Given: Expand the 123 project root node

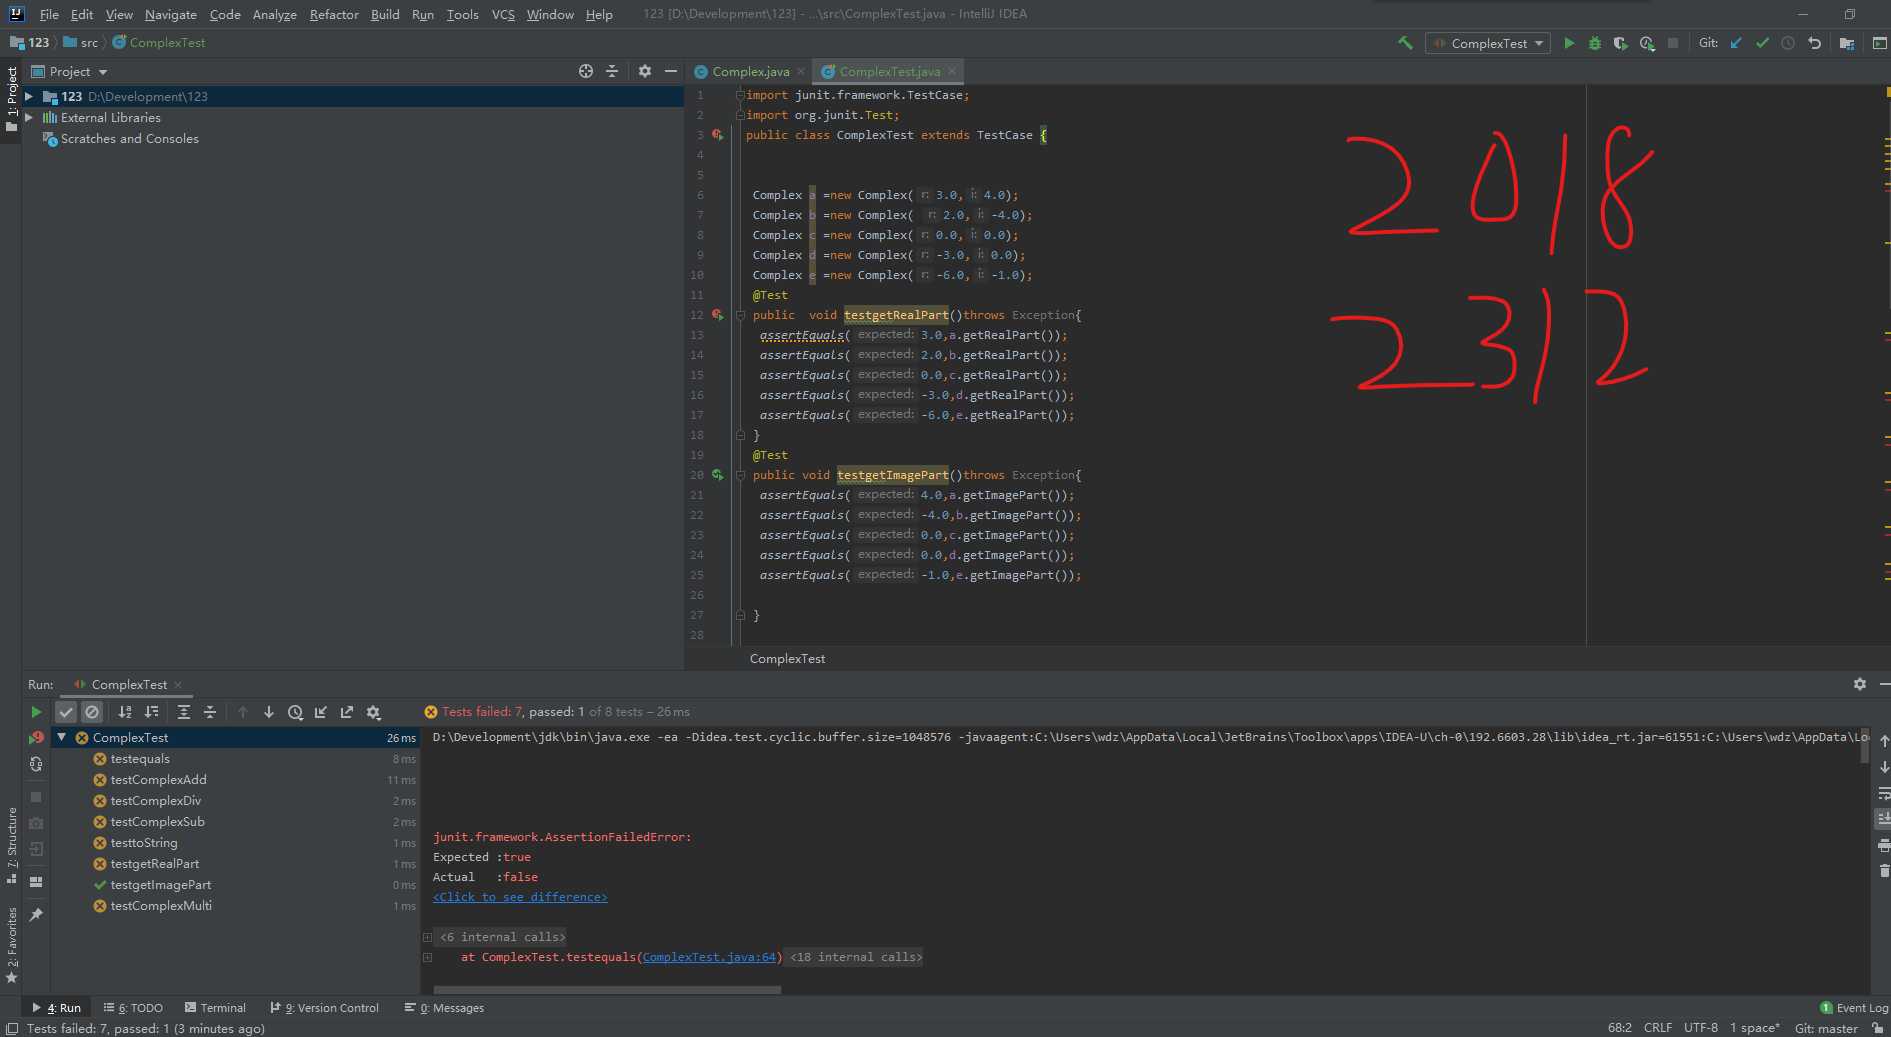Looking at the screenshot, I should [30, 96].
